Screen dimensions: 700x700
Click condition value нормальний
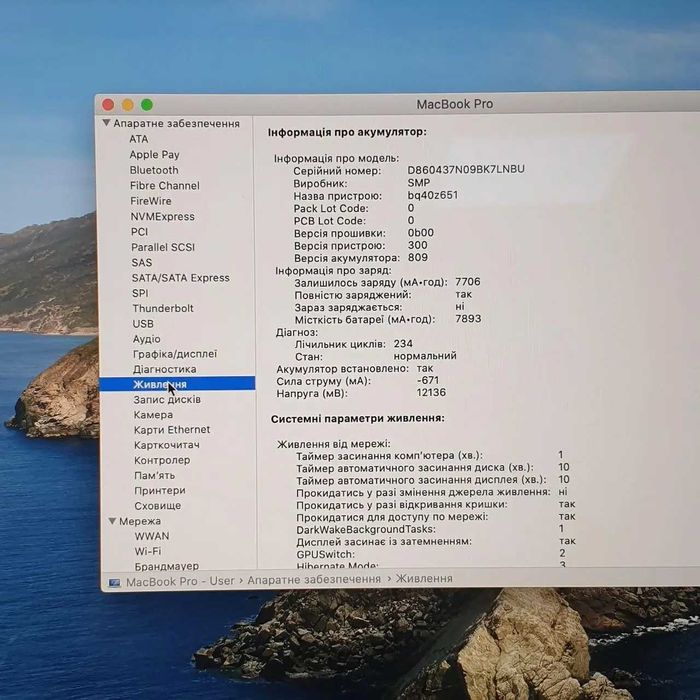[x=425, y=356]
